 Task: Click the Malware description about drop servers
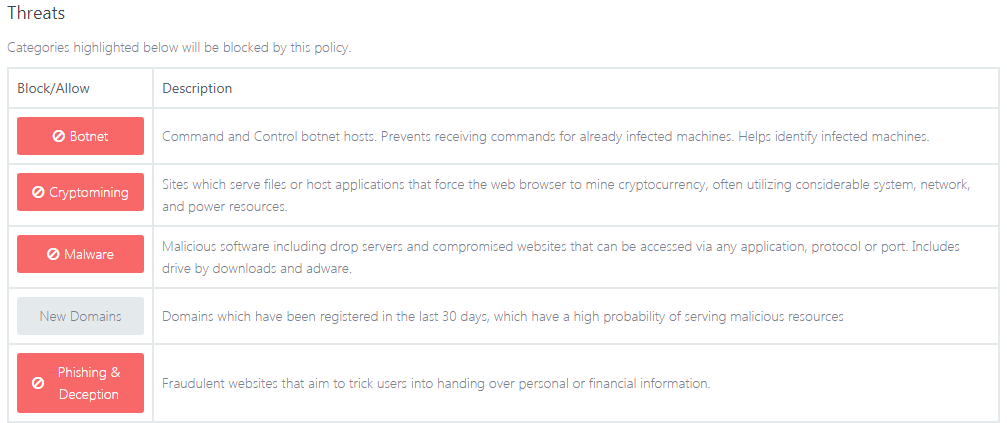[561, 258]
